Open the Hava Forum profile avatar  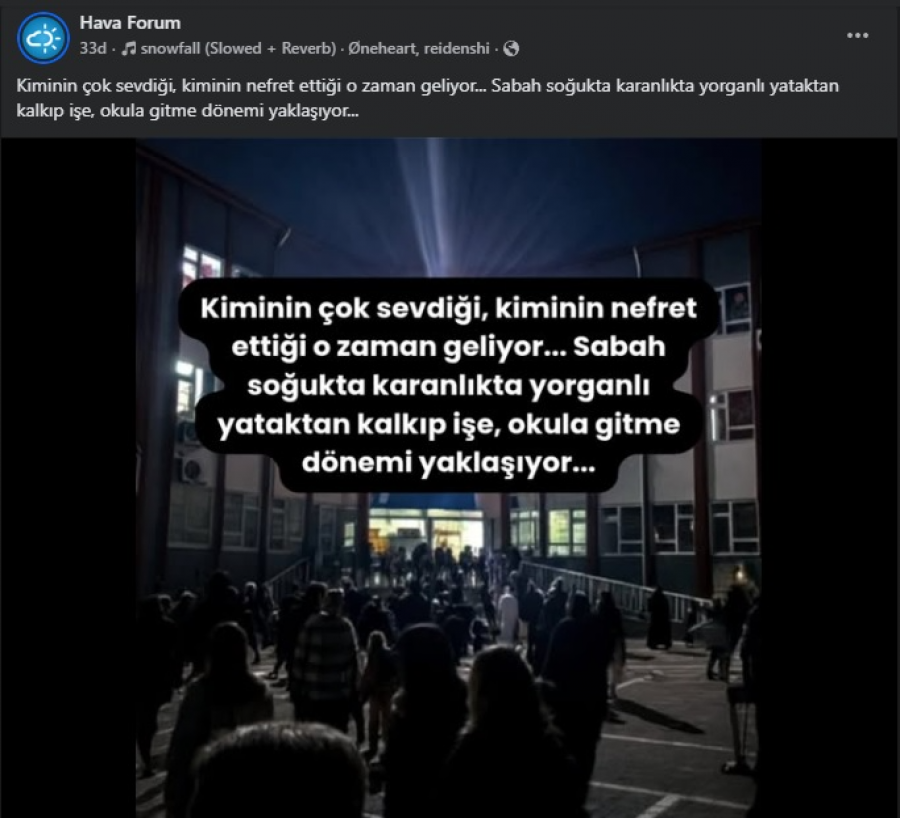[x=43, y=37]
